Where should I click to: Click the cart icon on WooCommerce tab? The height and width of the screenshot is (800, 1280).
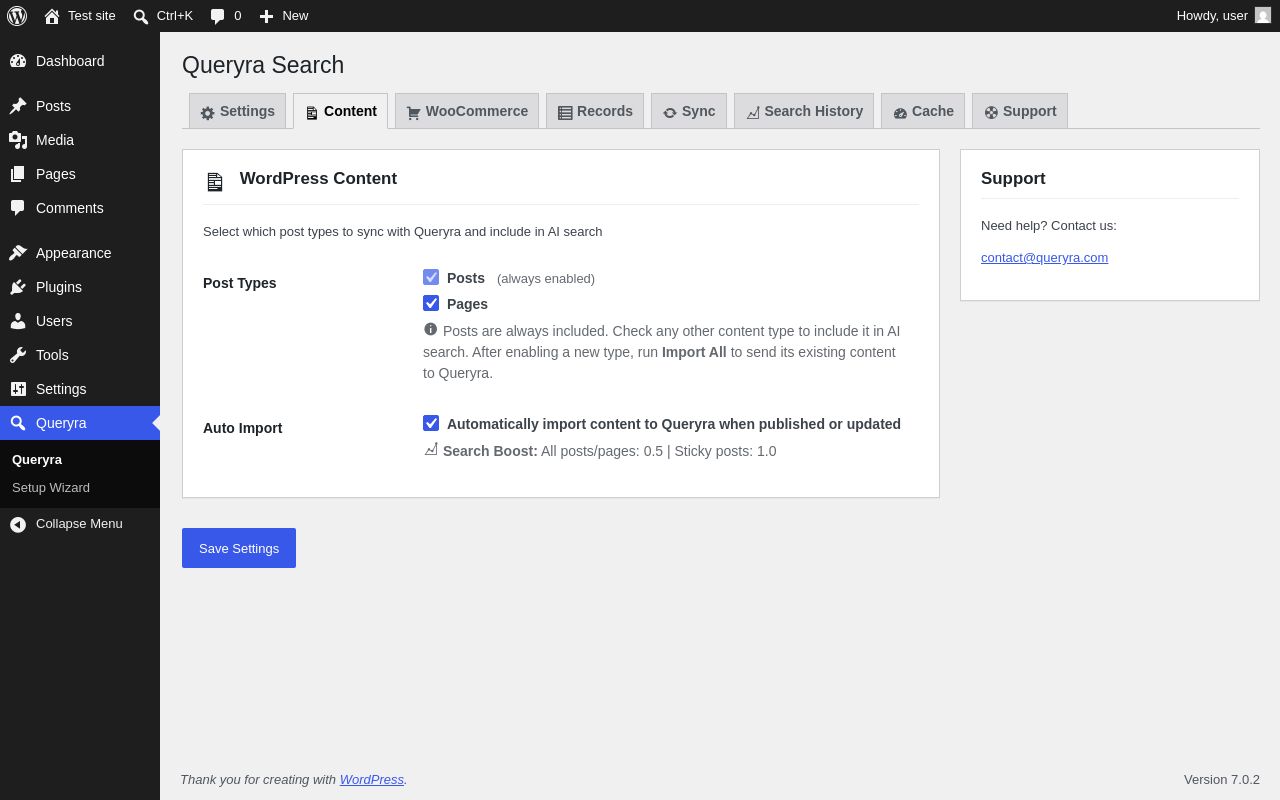pos(414,113)
